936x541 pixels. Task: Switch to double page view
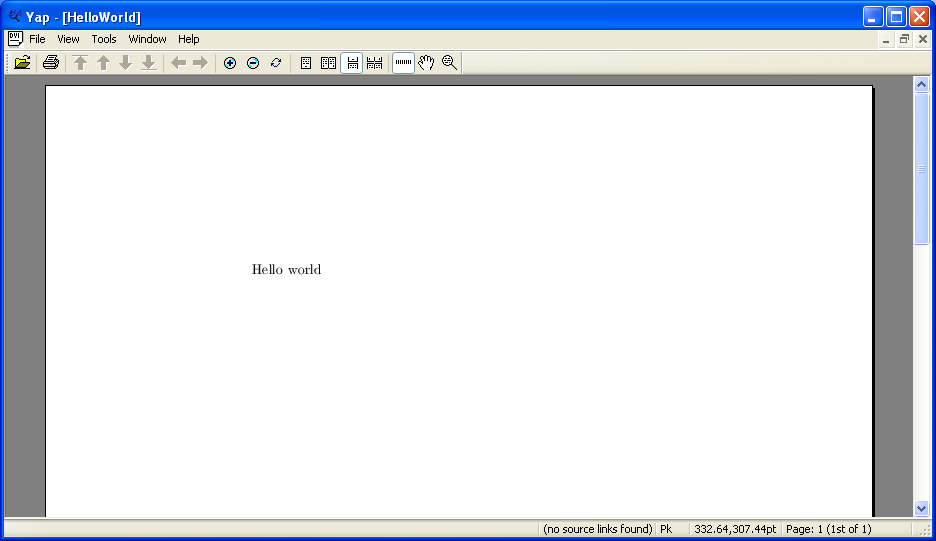click(x=328, y=63)
